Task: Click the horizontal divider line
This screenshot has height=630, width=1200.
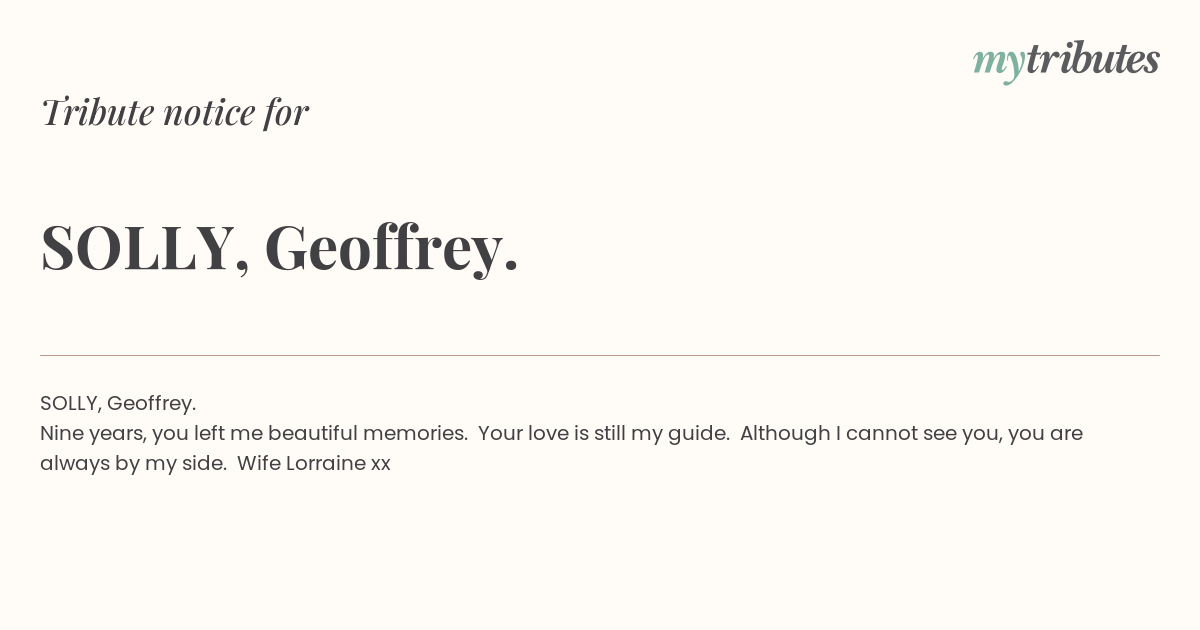Action: point(600,355)
